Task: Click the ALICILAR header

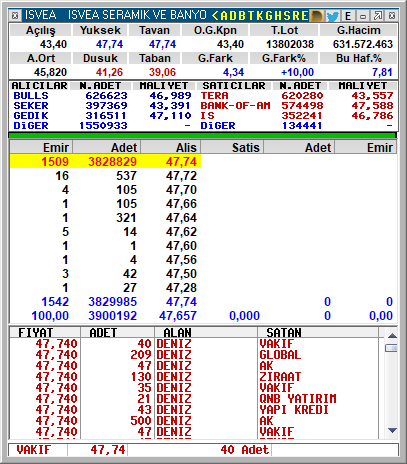Action: click(x=39, y=86)
